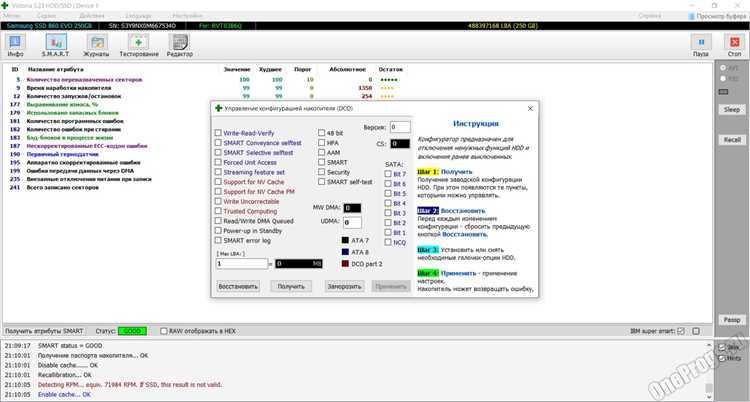Click the log panel vertical scrollbar
Screen dimensions: 750x402
tap(709, 368)
